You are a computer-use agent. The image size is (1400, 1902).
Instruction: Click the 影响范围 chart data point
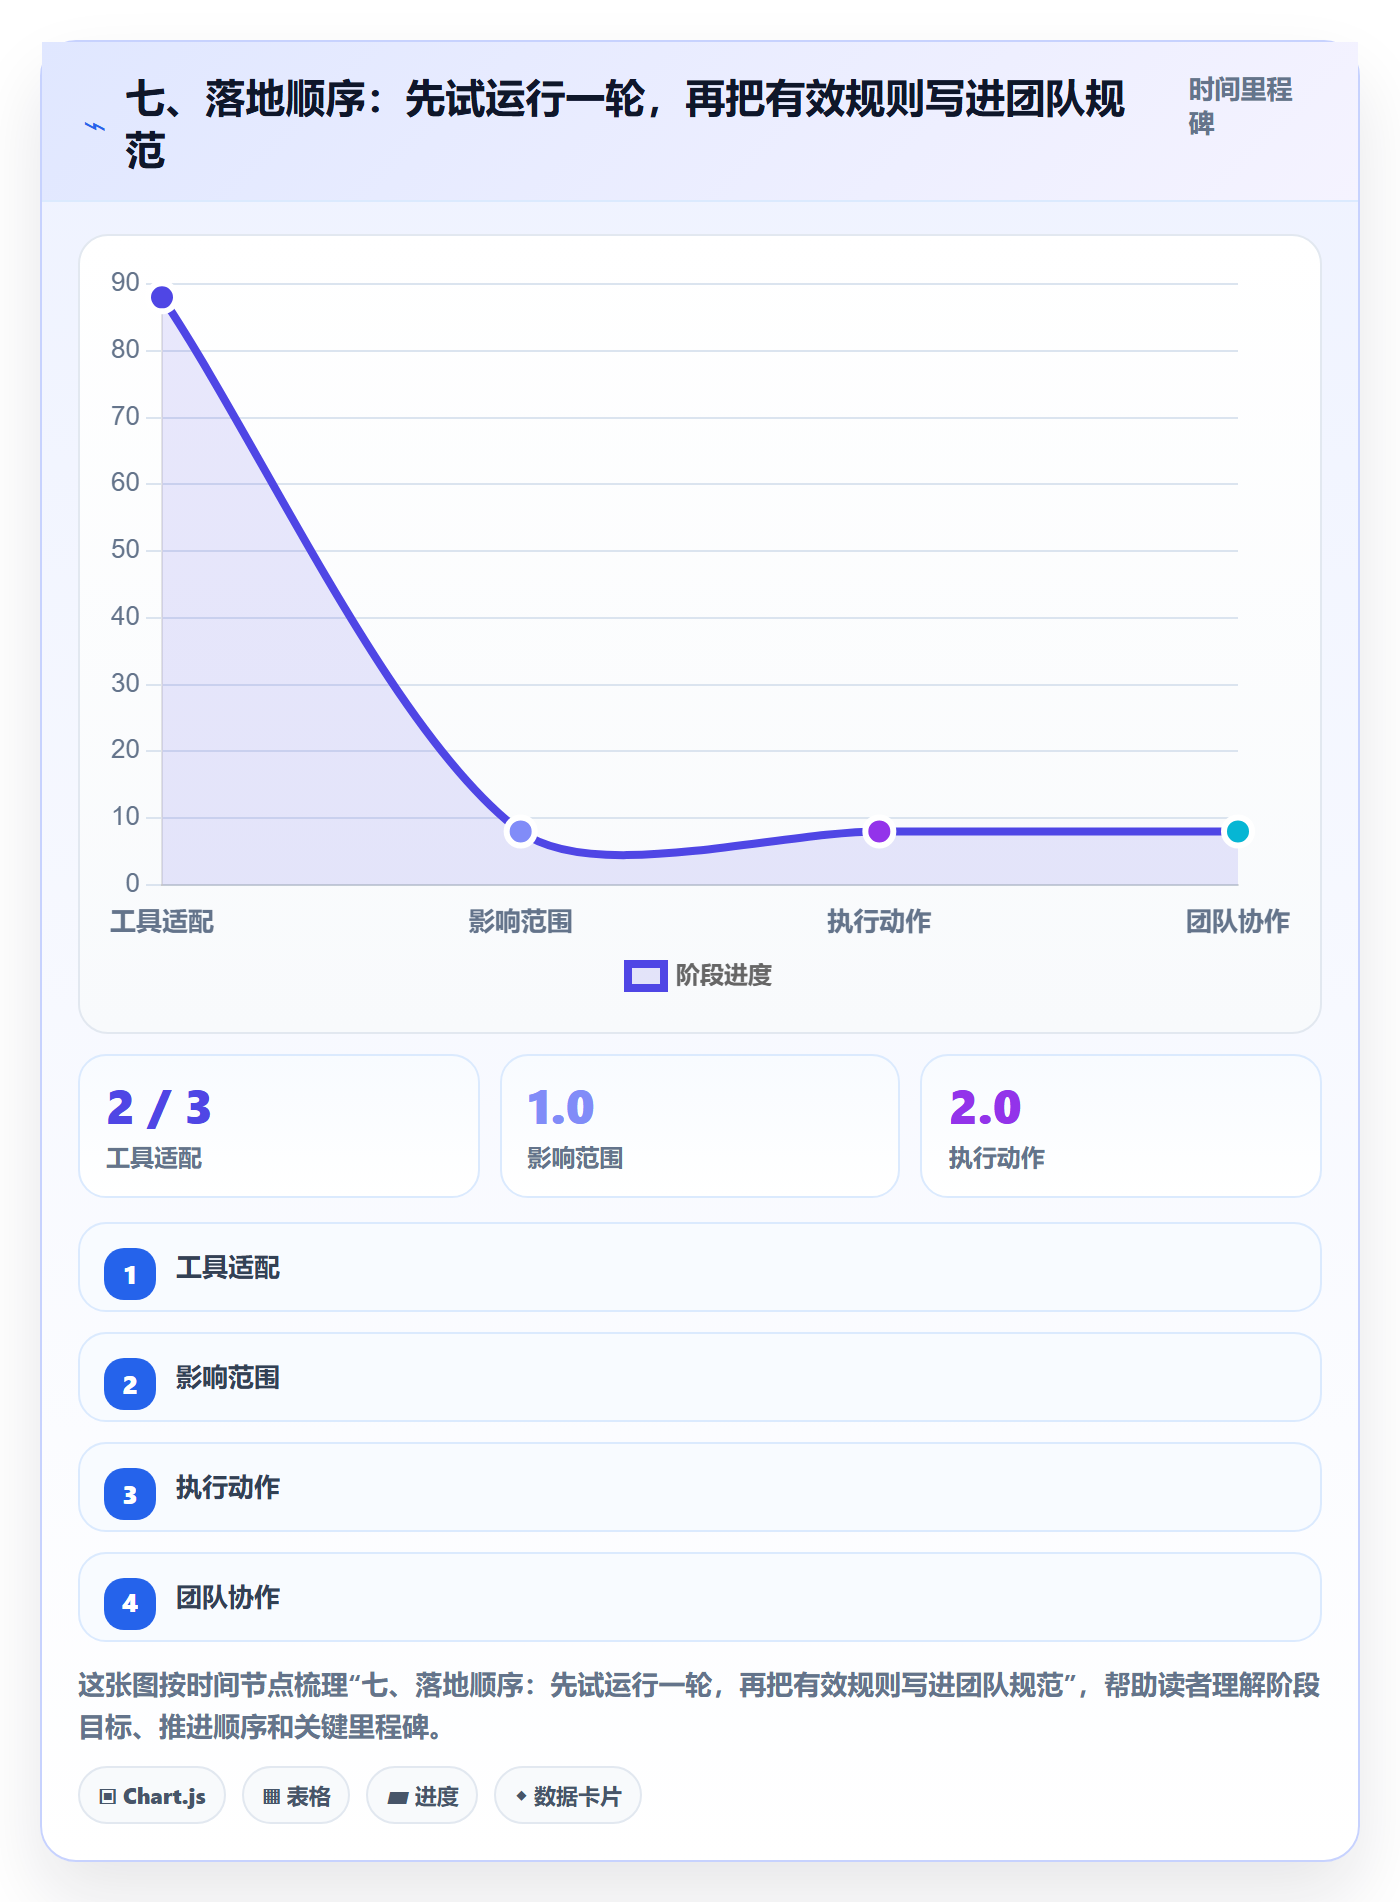click(520, 831)
